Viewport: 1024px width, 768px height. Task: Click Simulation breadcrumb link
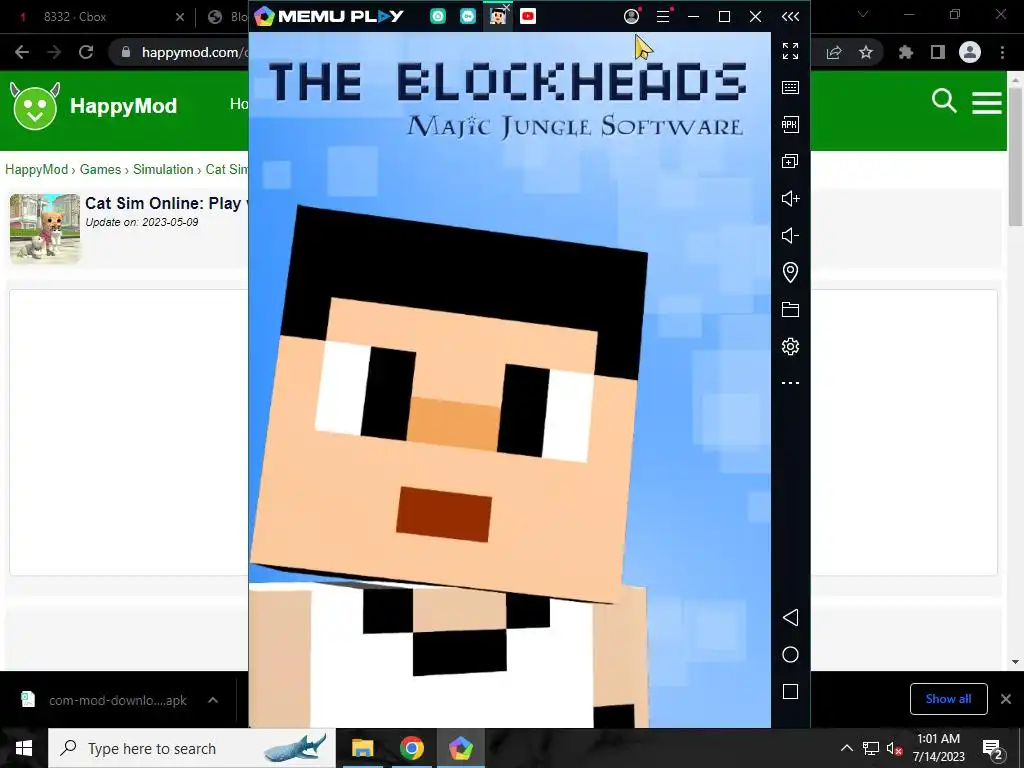pos(163,169)
